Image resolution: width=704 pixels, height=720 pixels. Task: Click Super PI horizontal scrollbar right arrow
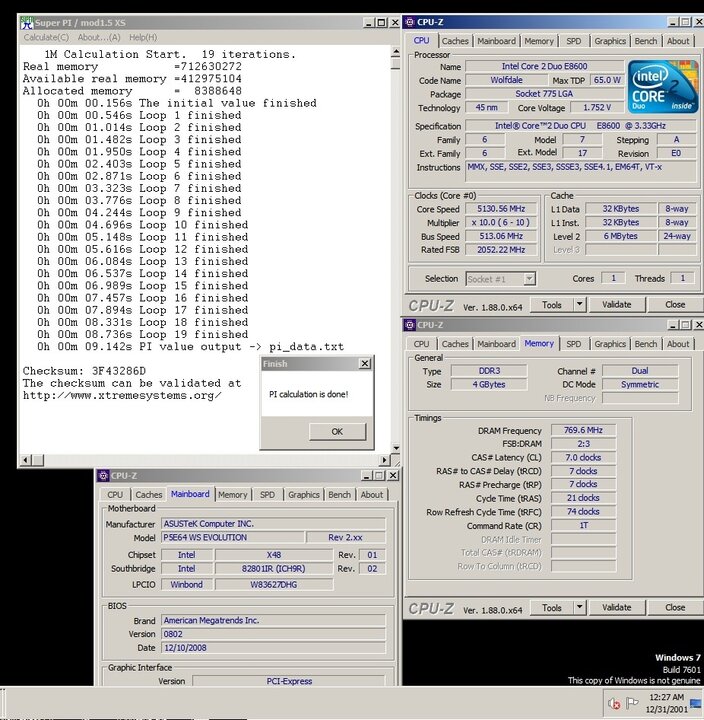coord(385,460)
